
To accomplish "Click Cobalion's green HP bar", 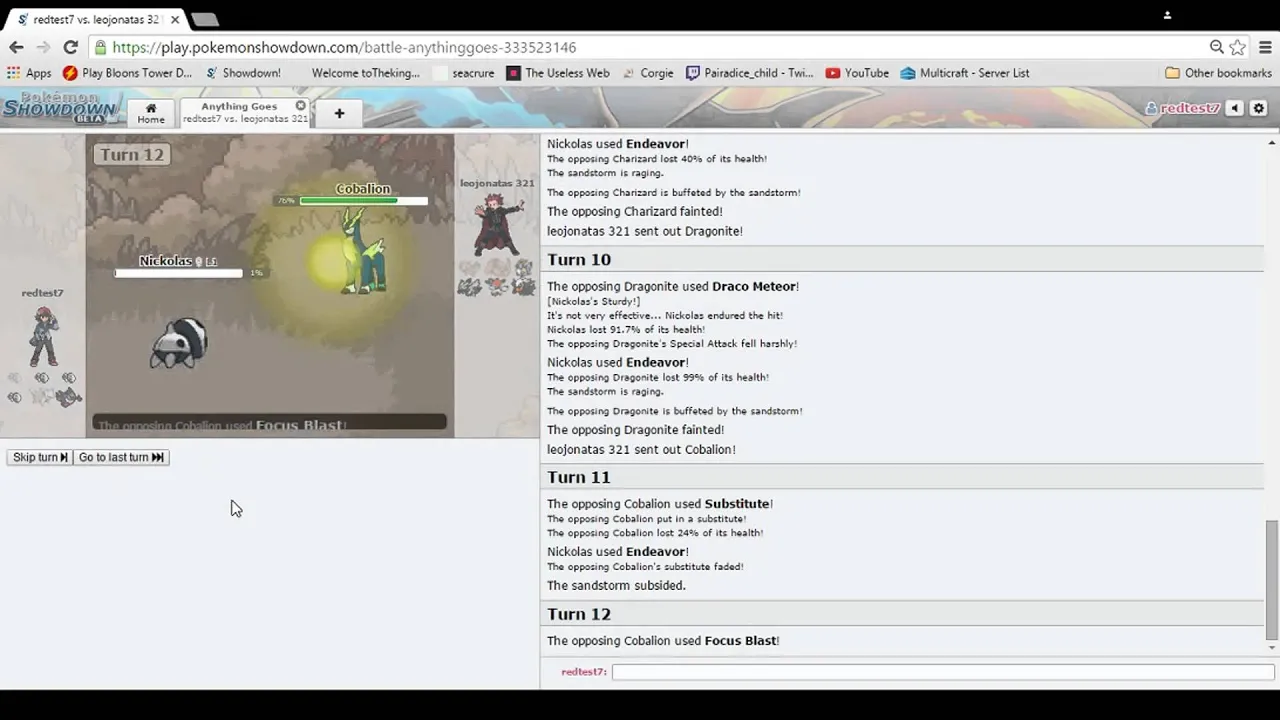I will pyautogui.click(x=364, y=201).
